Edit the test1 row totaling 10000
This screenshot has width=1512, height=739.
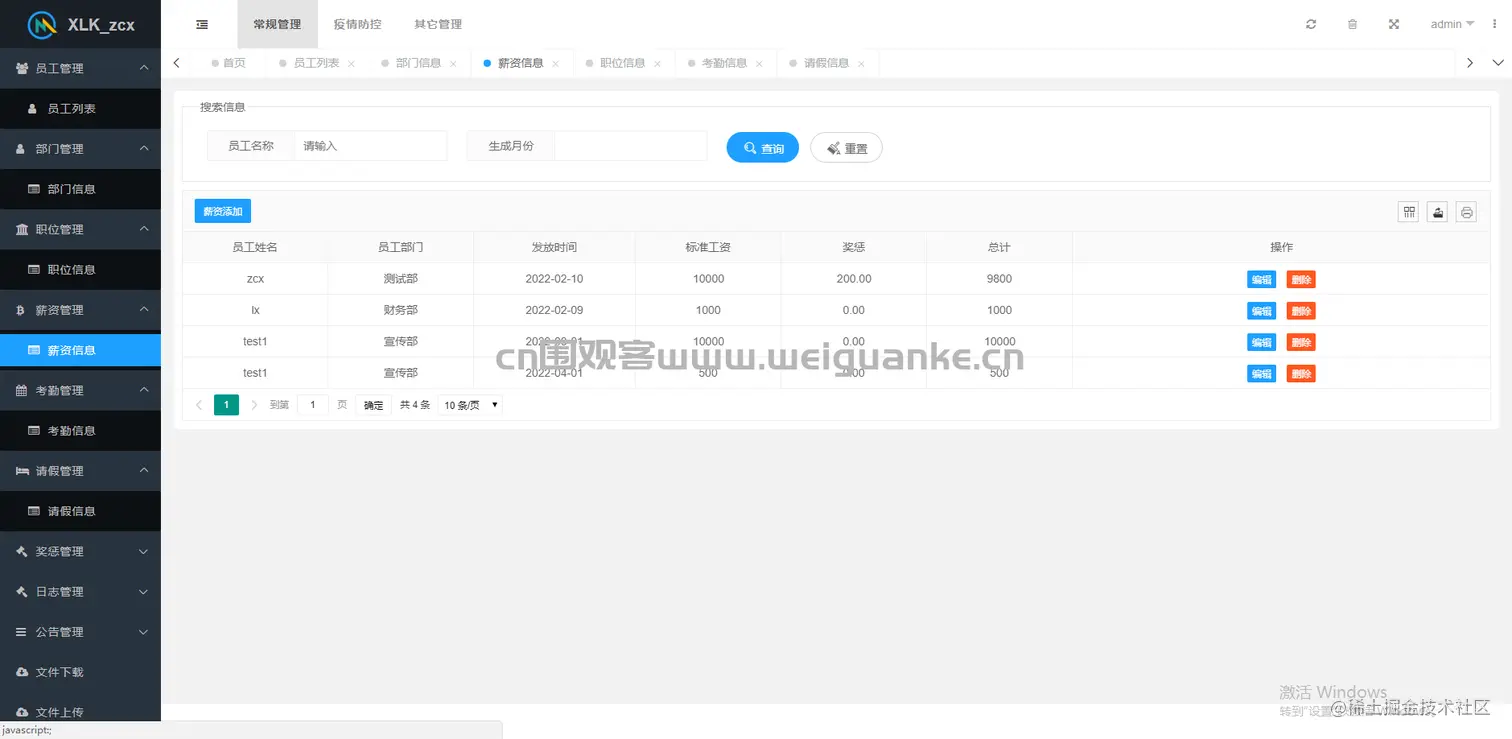coord(1262,342)
